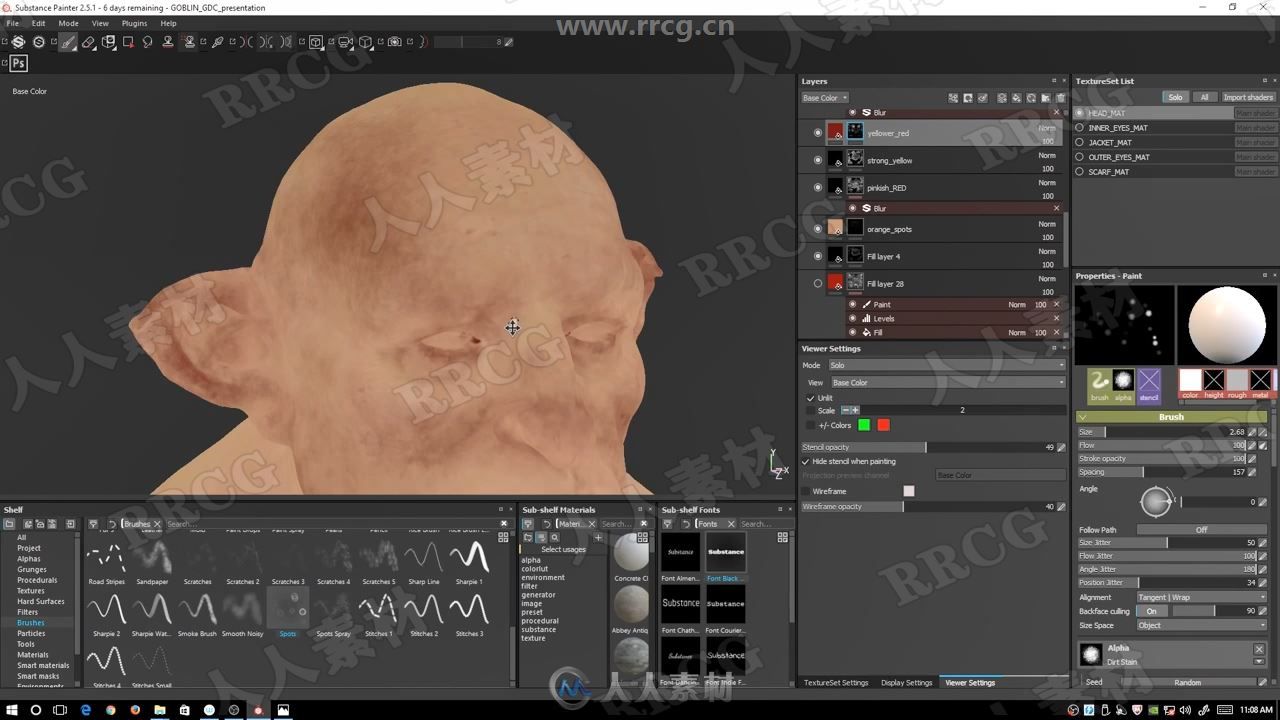Select the Smudge tool
This screenshot has width=1280, height=720.
coord(147,42)
